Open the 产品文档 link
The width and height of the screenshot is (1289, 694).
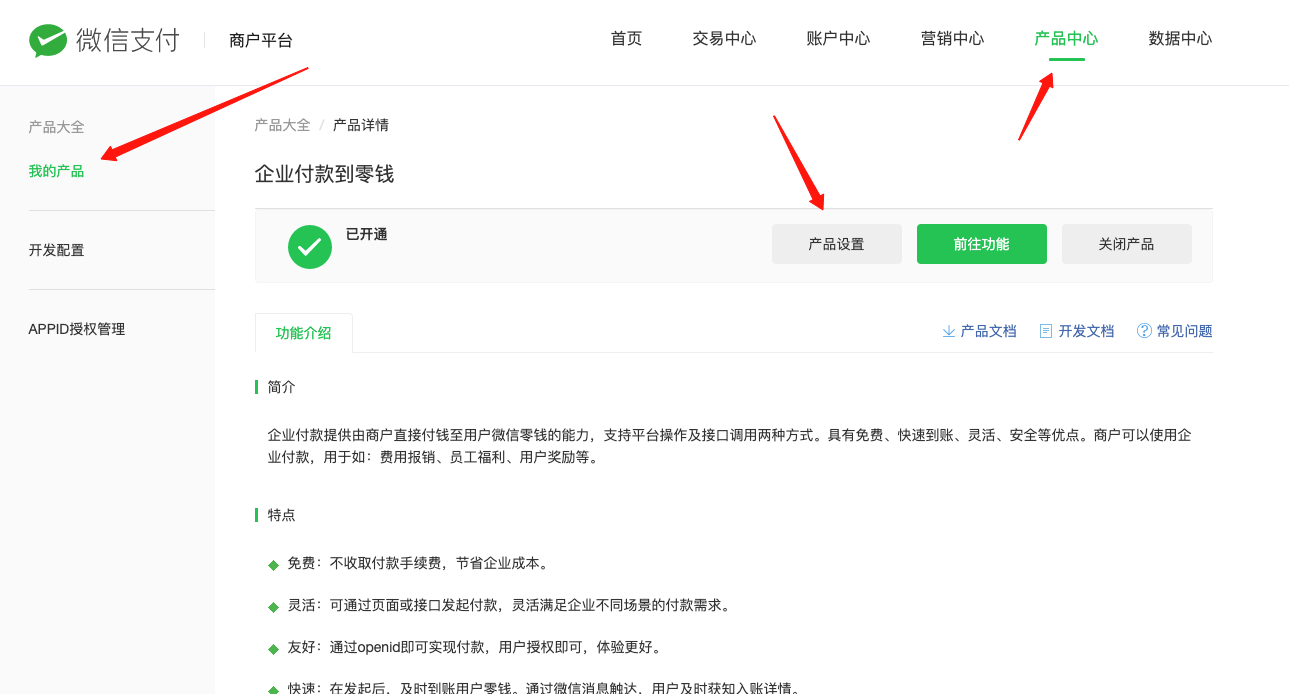click(x=988, y=331)
